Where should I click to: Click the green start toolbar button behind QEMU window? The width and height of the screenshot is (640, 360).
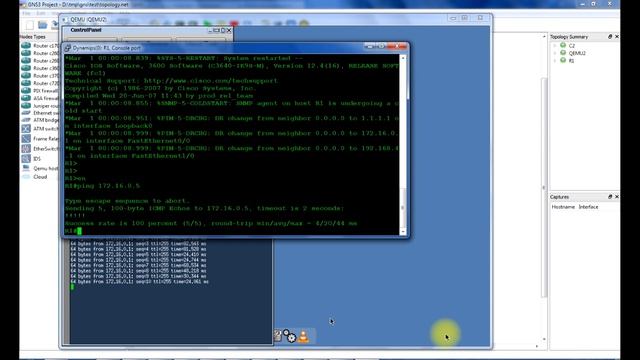coord(207,23)
